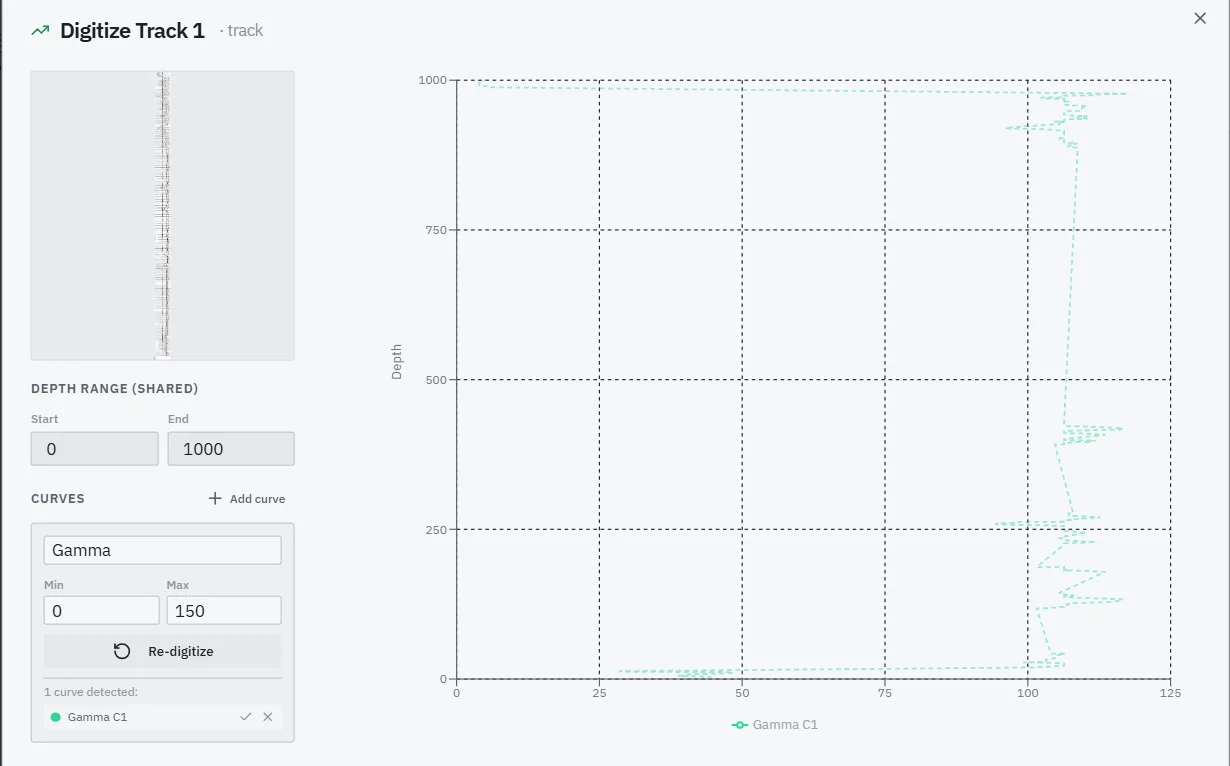Focus the Min value field

click(x=102, y=610)
